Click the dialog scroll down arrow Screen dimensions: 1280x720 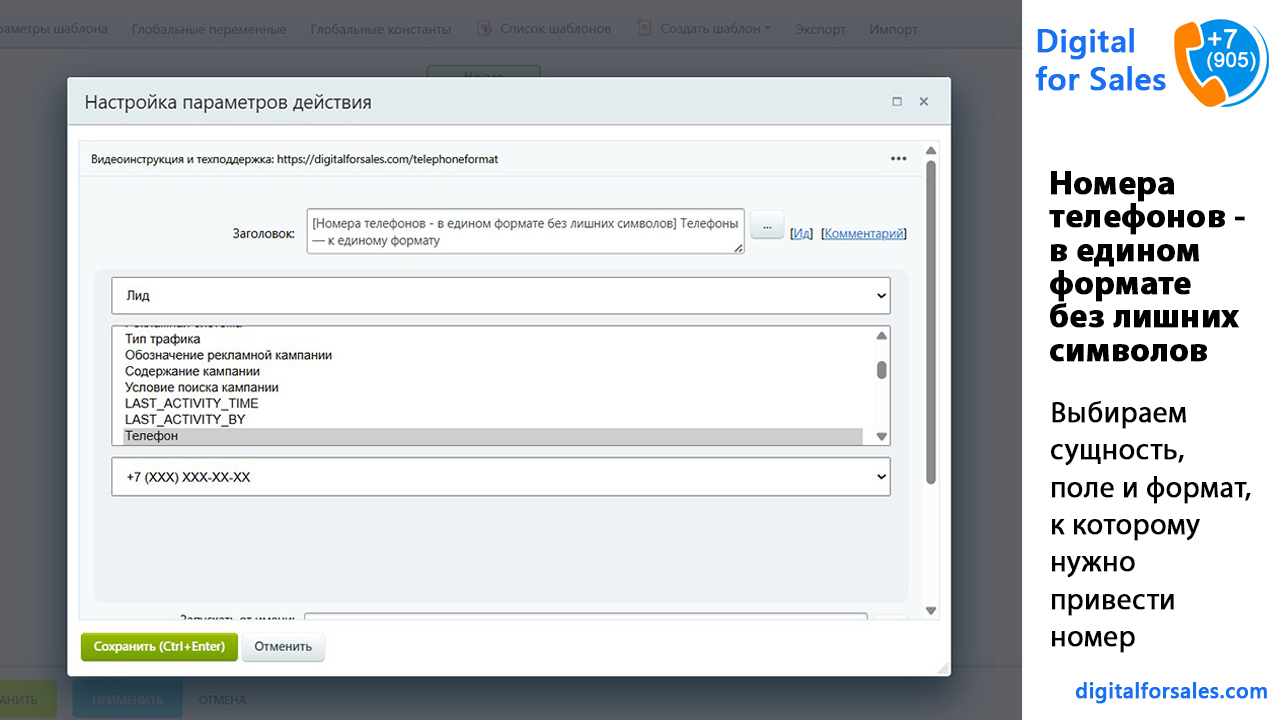[x=931, y=611]
